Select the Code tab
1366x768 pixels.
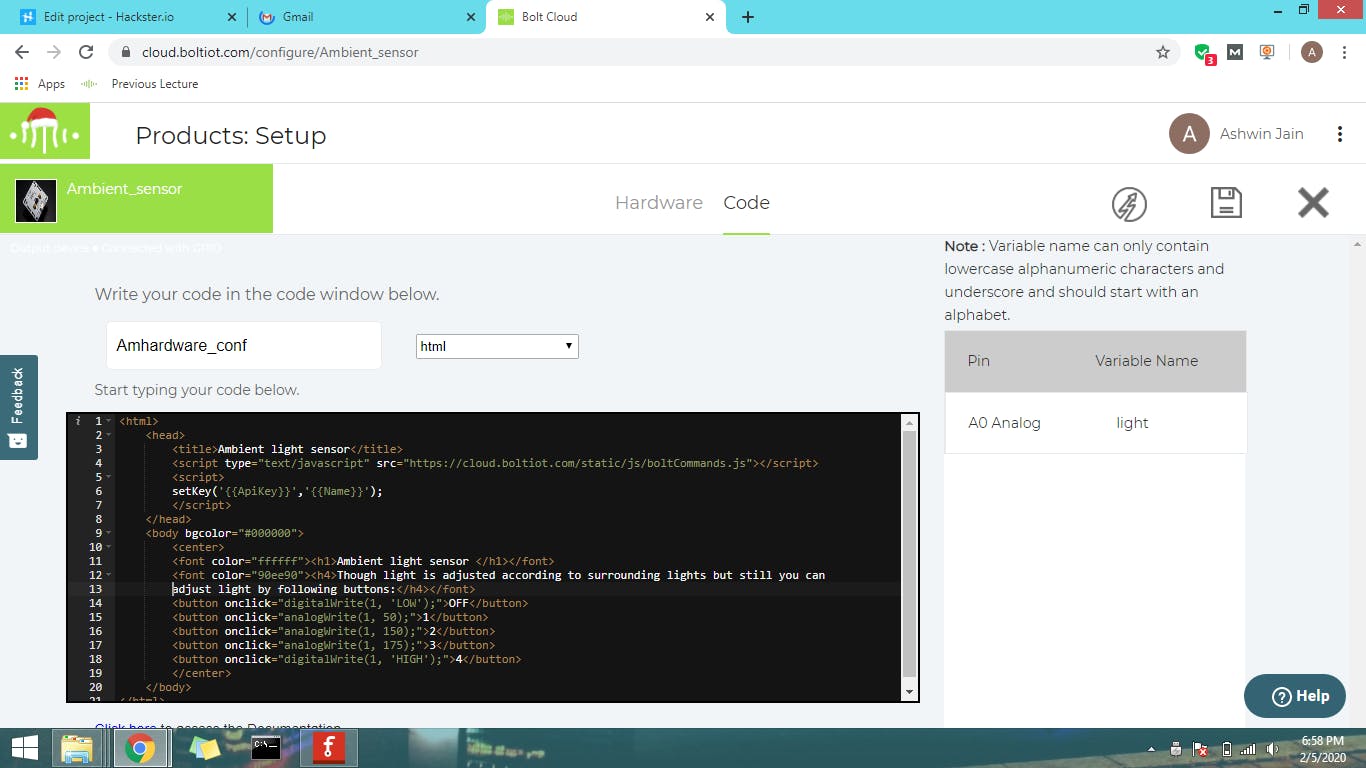[746, 203]
